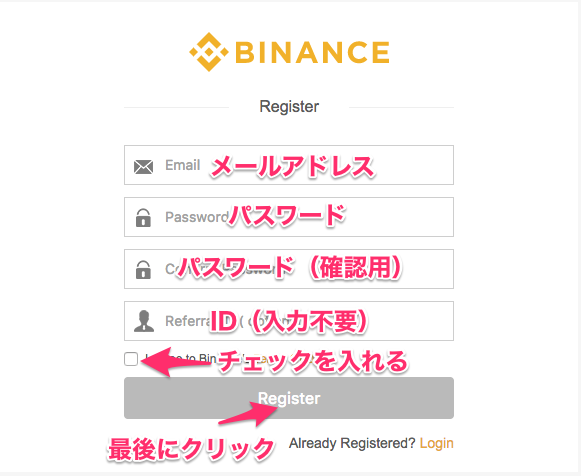Click the person silhouette icon beside Referral
Image resolution: width=581 pixels, height=476 pixels.
pyautogui.click(x=144, y=321)
